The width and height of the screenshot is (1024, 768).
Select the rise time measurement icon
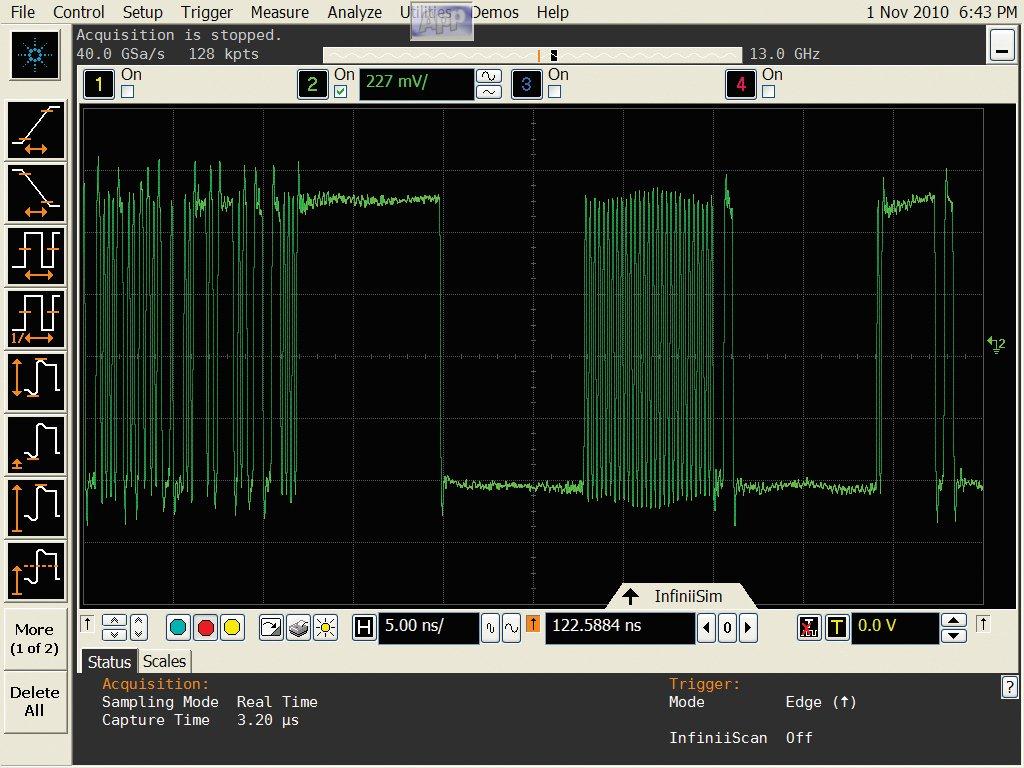(37, 131)
